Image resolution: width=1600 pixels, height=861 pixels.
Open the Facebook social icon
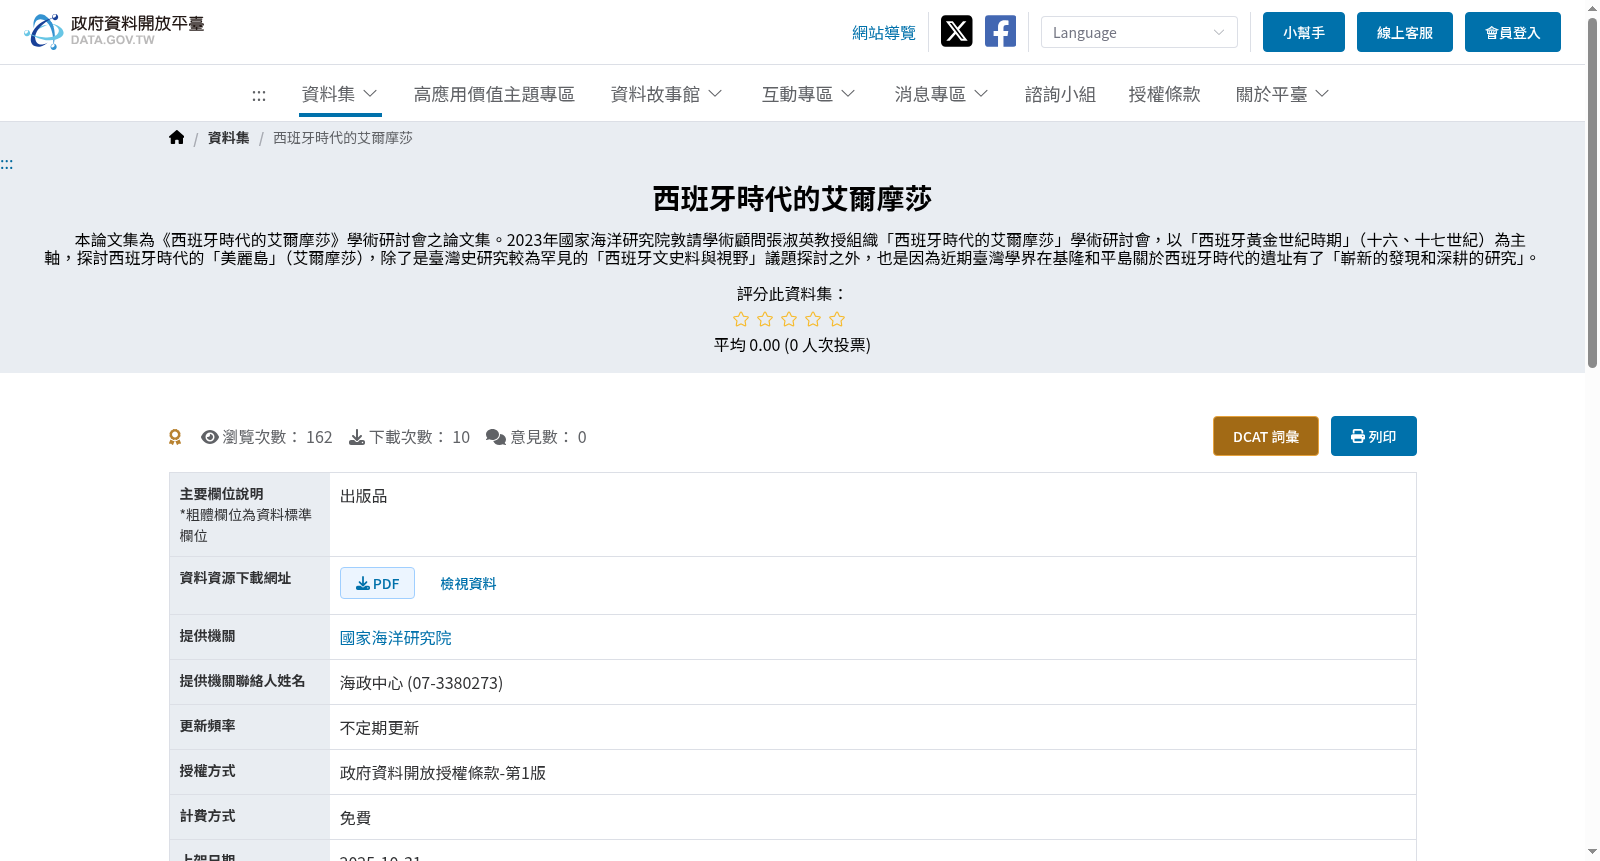[1000, 31]
